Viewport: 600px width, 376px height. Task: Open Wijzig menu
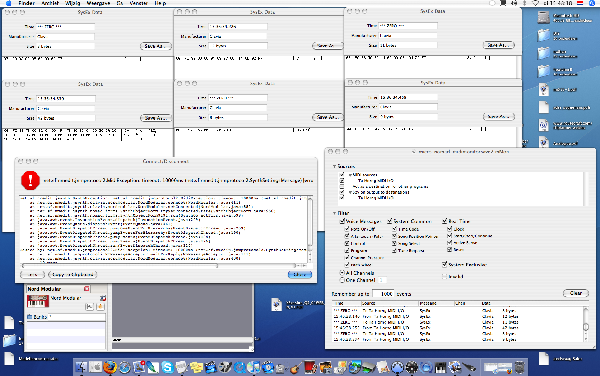tap(73, 3)
